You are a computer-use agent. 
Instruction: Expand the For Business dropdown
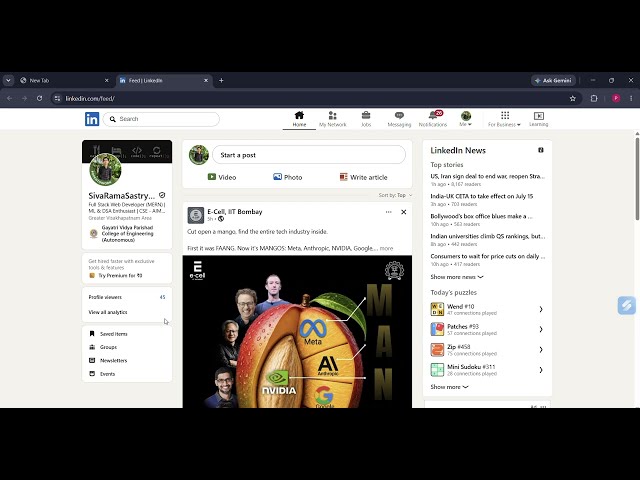[x=504, y=118]
